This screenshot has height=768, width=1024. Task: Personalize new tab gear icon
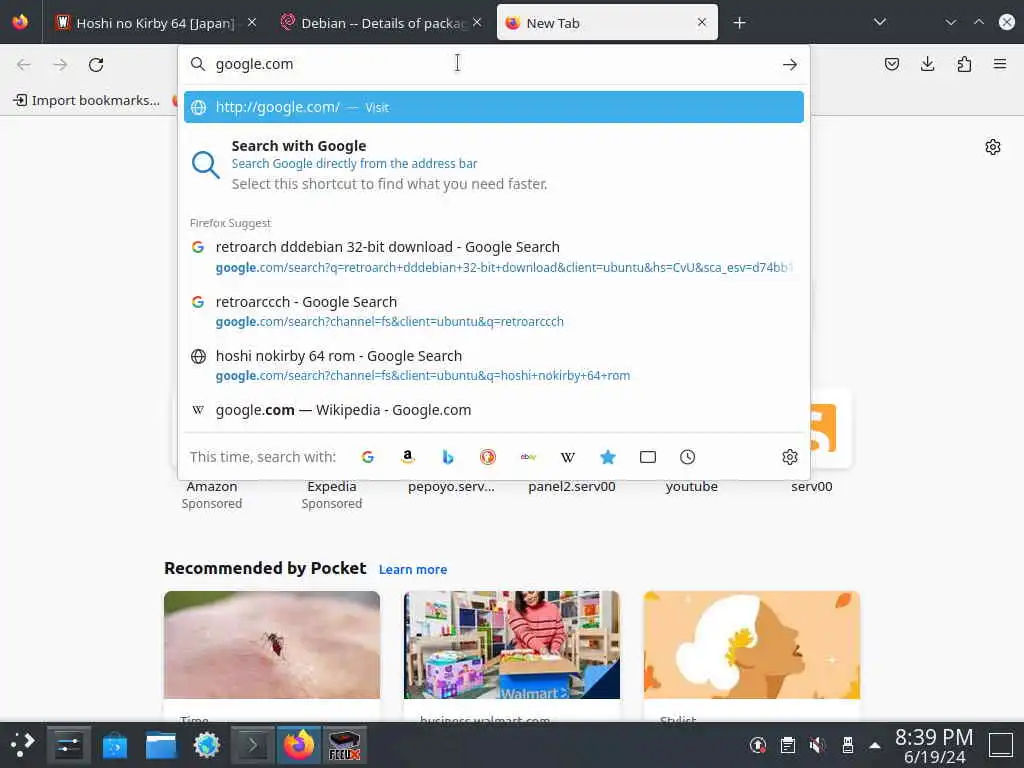point(993,147)
